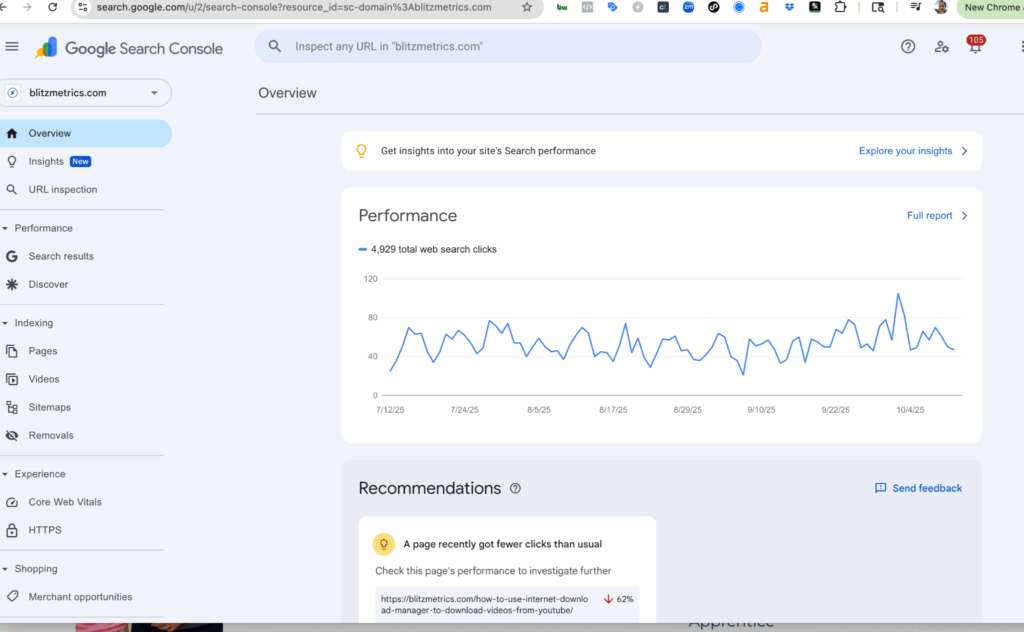Open the manage users and permissions icon
Image resolution: width=1024 pixels, height=632 pixels.
click(941, 47)
